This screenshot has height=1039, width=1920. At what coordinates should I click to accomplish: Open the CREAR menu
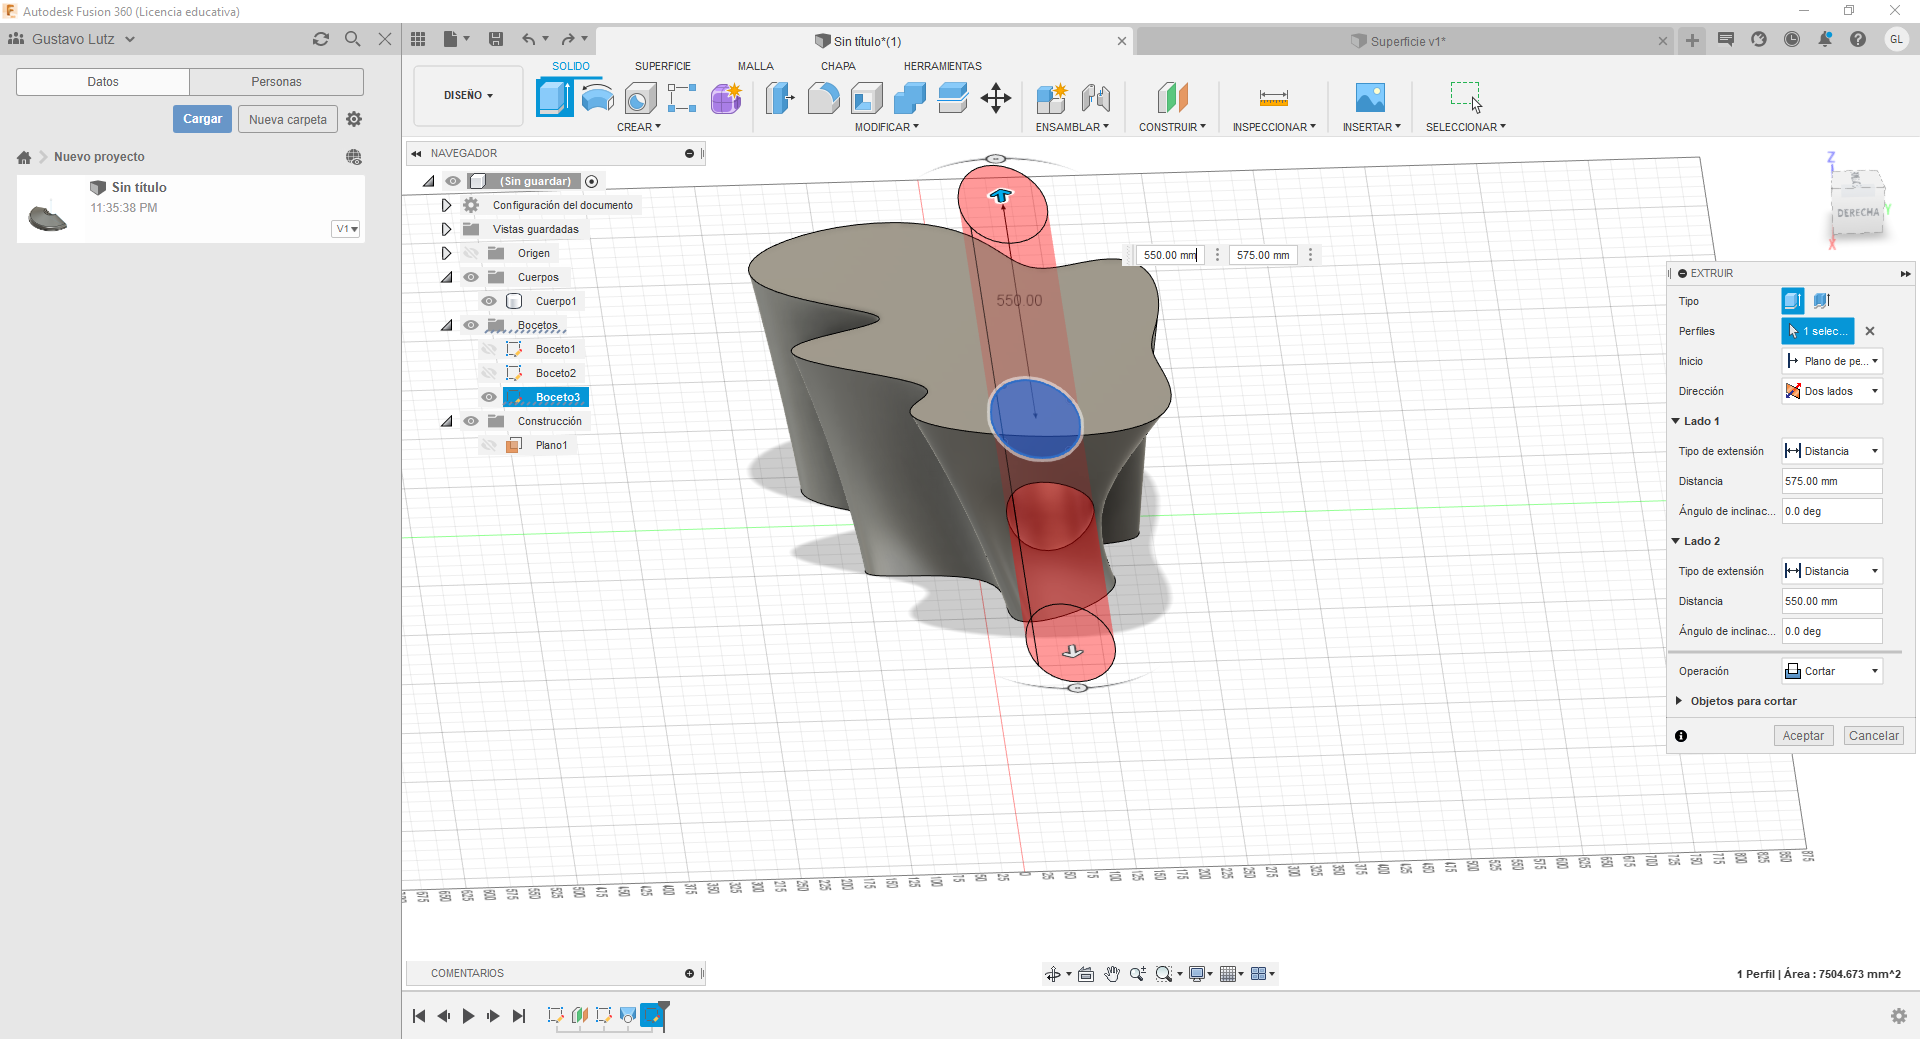638,127
